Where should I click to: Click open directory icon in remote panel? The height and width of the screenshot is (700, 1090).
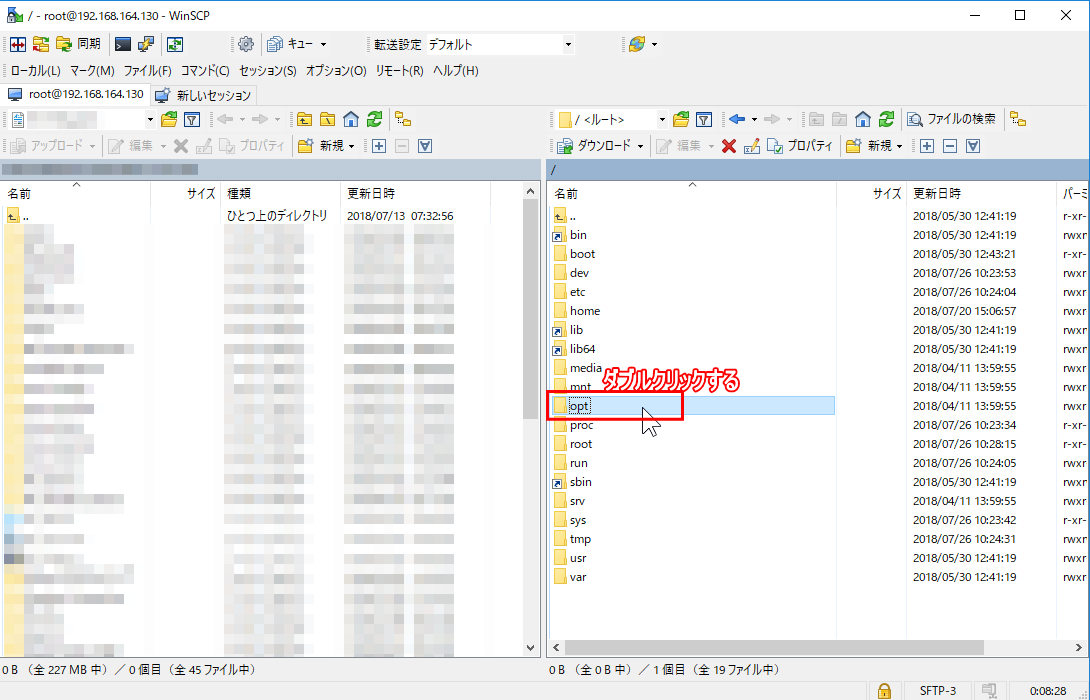(x=681, y=120)
